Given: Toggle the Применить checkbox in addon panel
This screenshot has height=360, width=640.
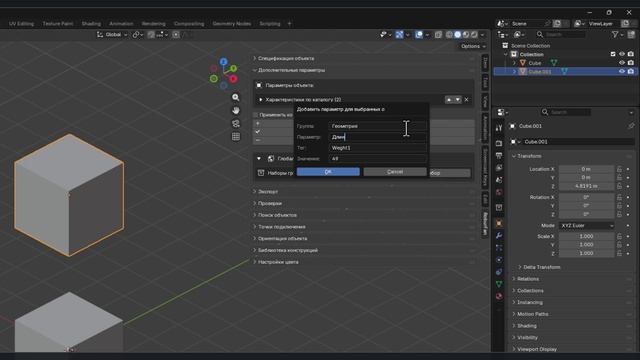Looking at the screenshot, I should click(x=256, y=115).
